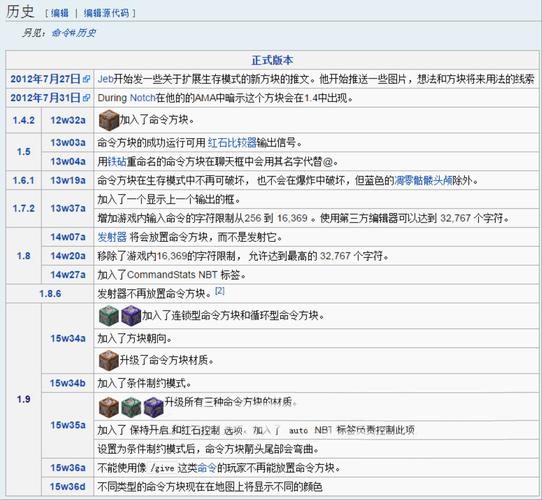Open snapshot 15w34b link
The image size is (542, 500).
tap(68, 383)
